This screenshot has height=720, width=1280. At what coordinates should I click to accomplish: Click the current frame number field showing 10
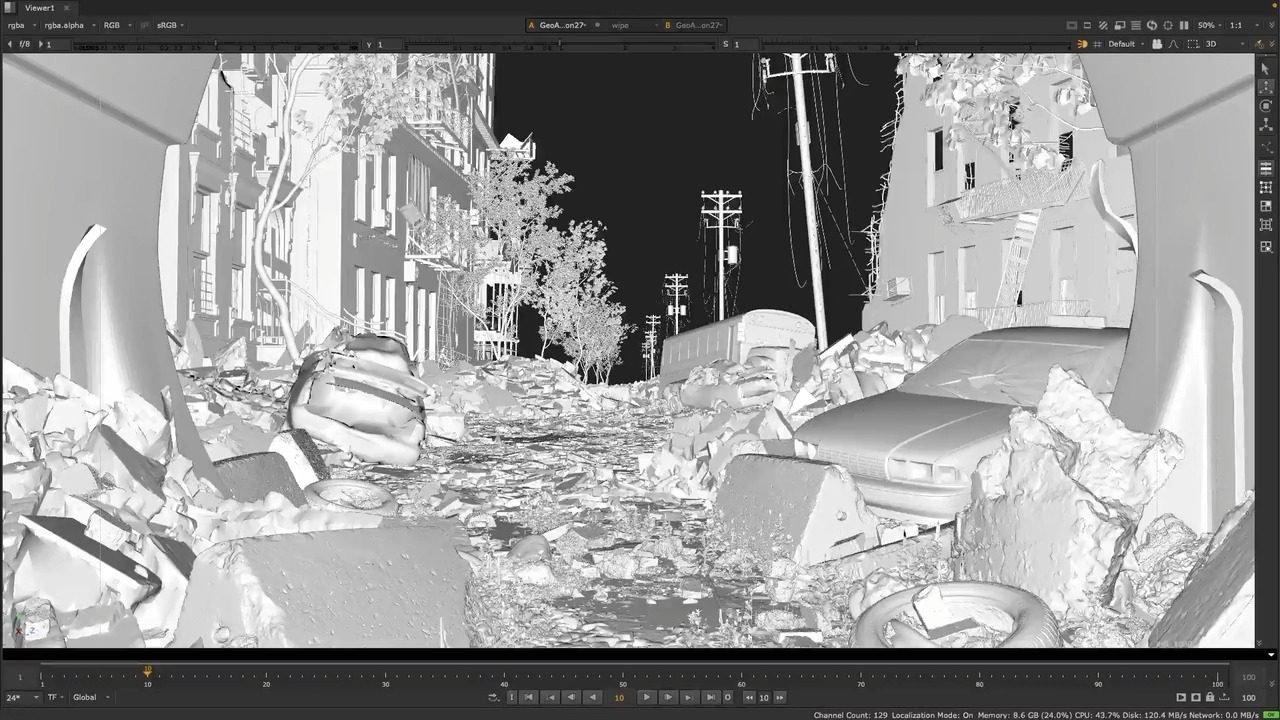(618, 697)
